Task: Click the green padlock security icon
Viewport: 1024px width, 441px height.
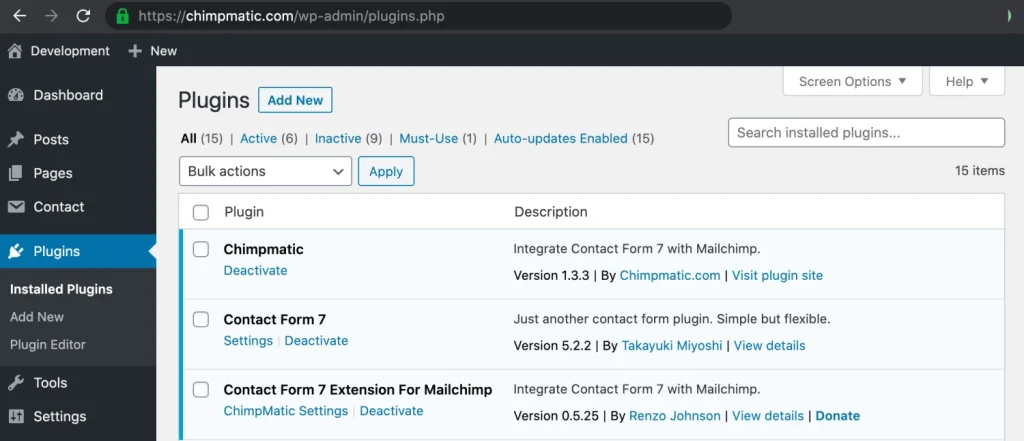Action: [122, 16]
